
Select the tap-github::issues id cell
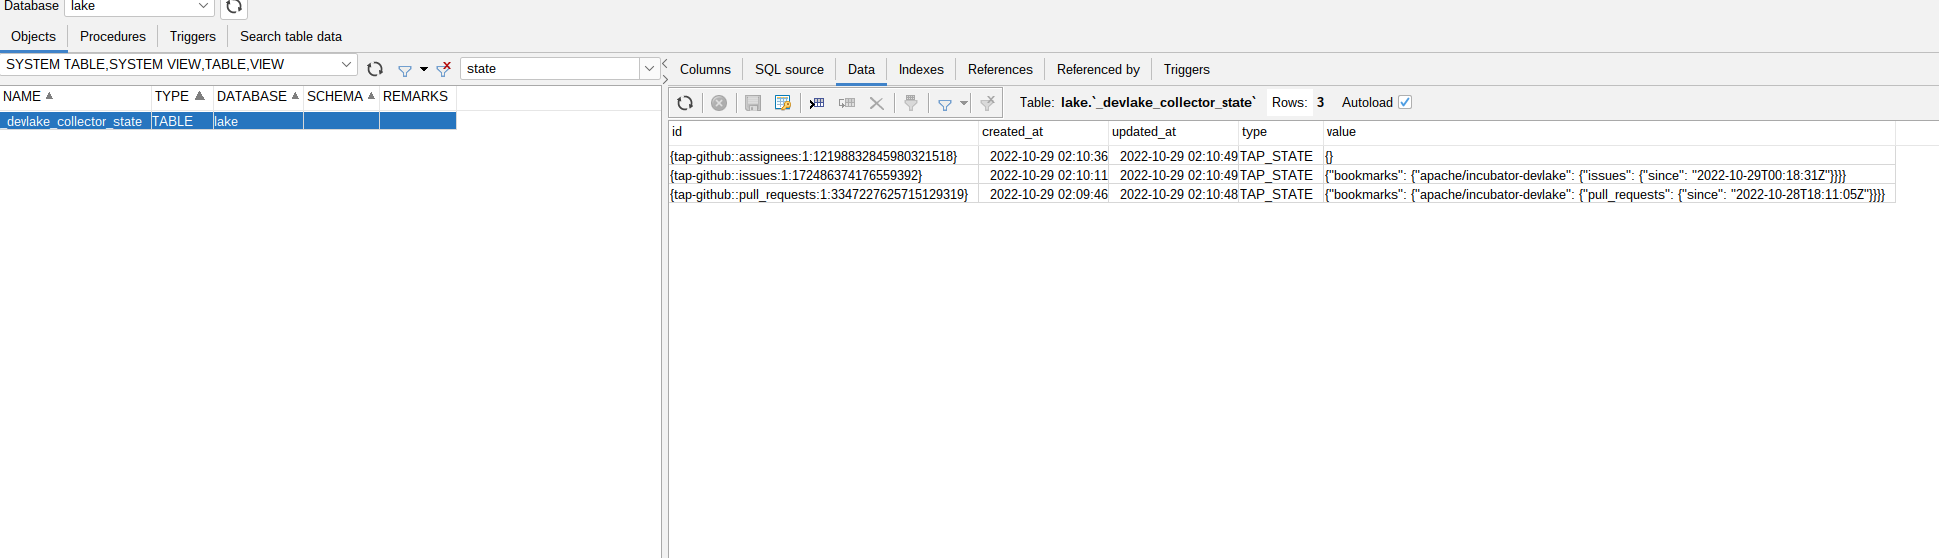coord(823,176)
